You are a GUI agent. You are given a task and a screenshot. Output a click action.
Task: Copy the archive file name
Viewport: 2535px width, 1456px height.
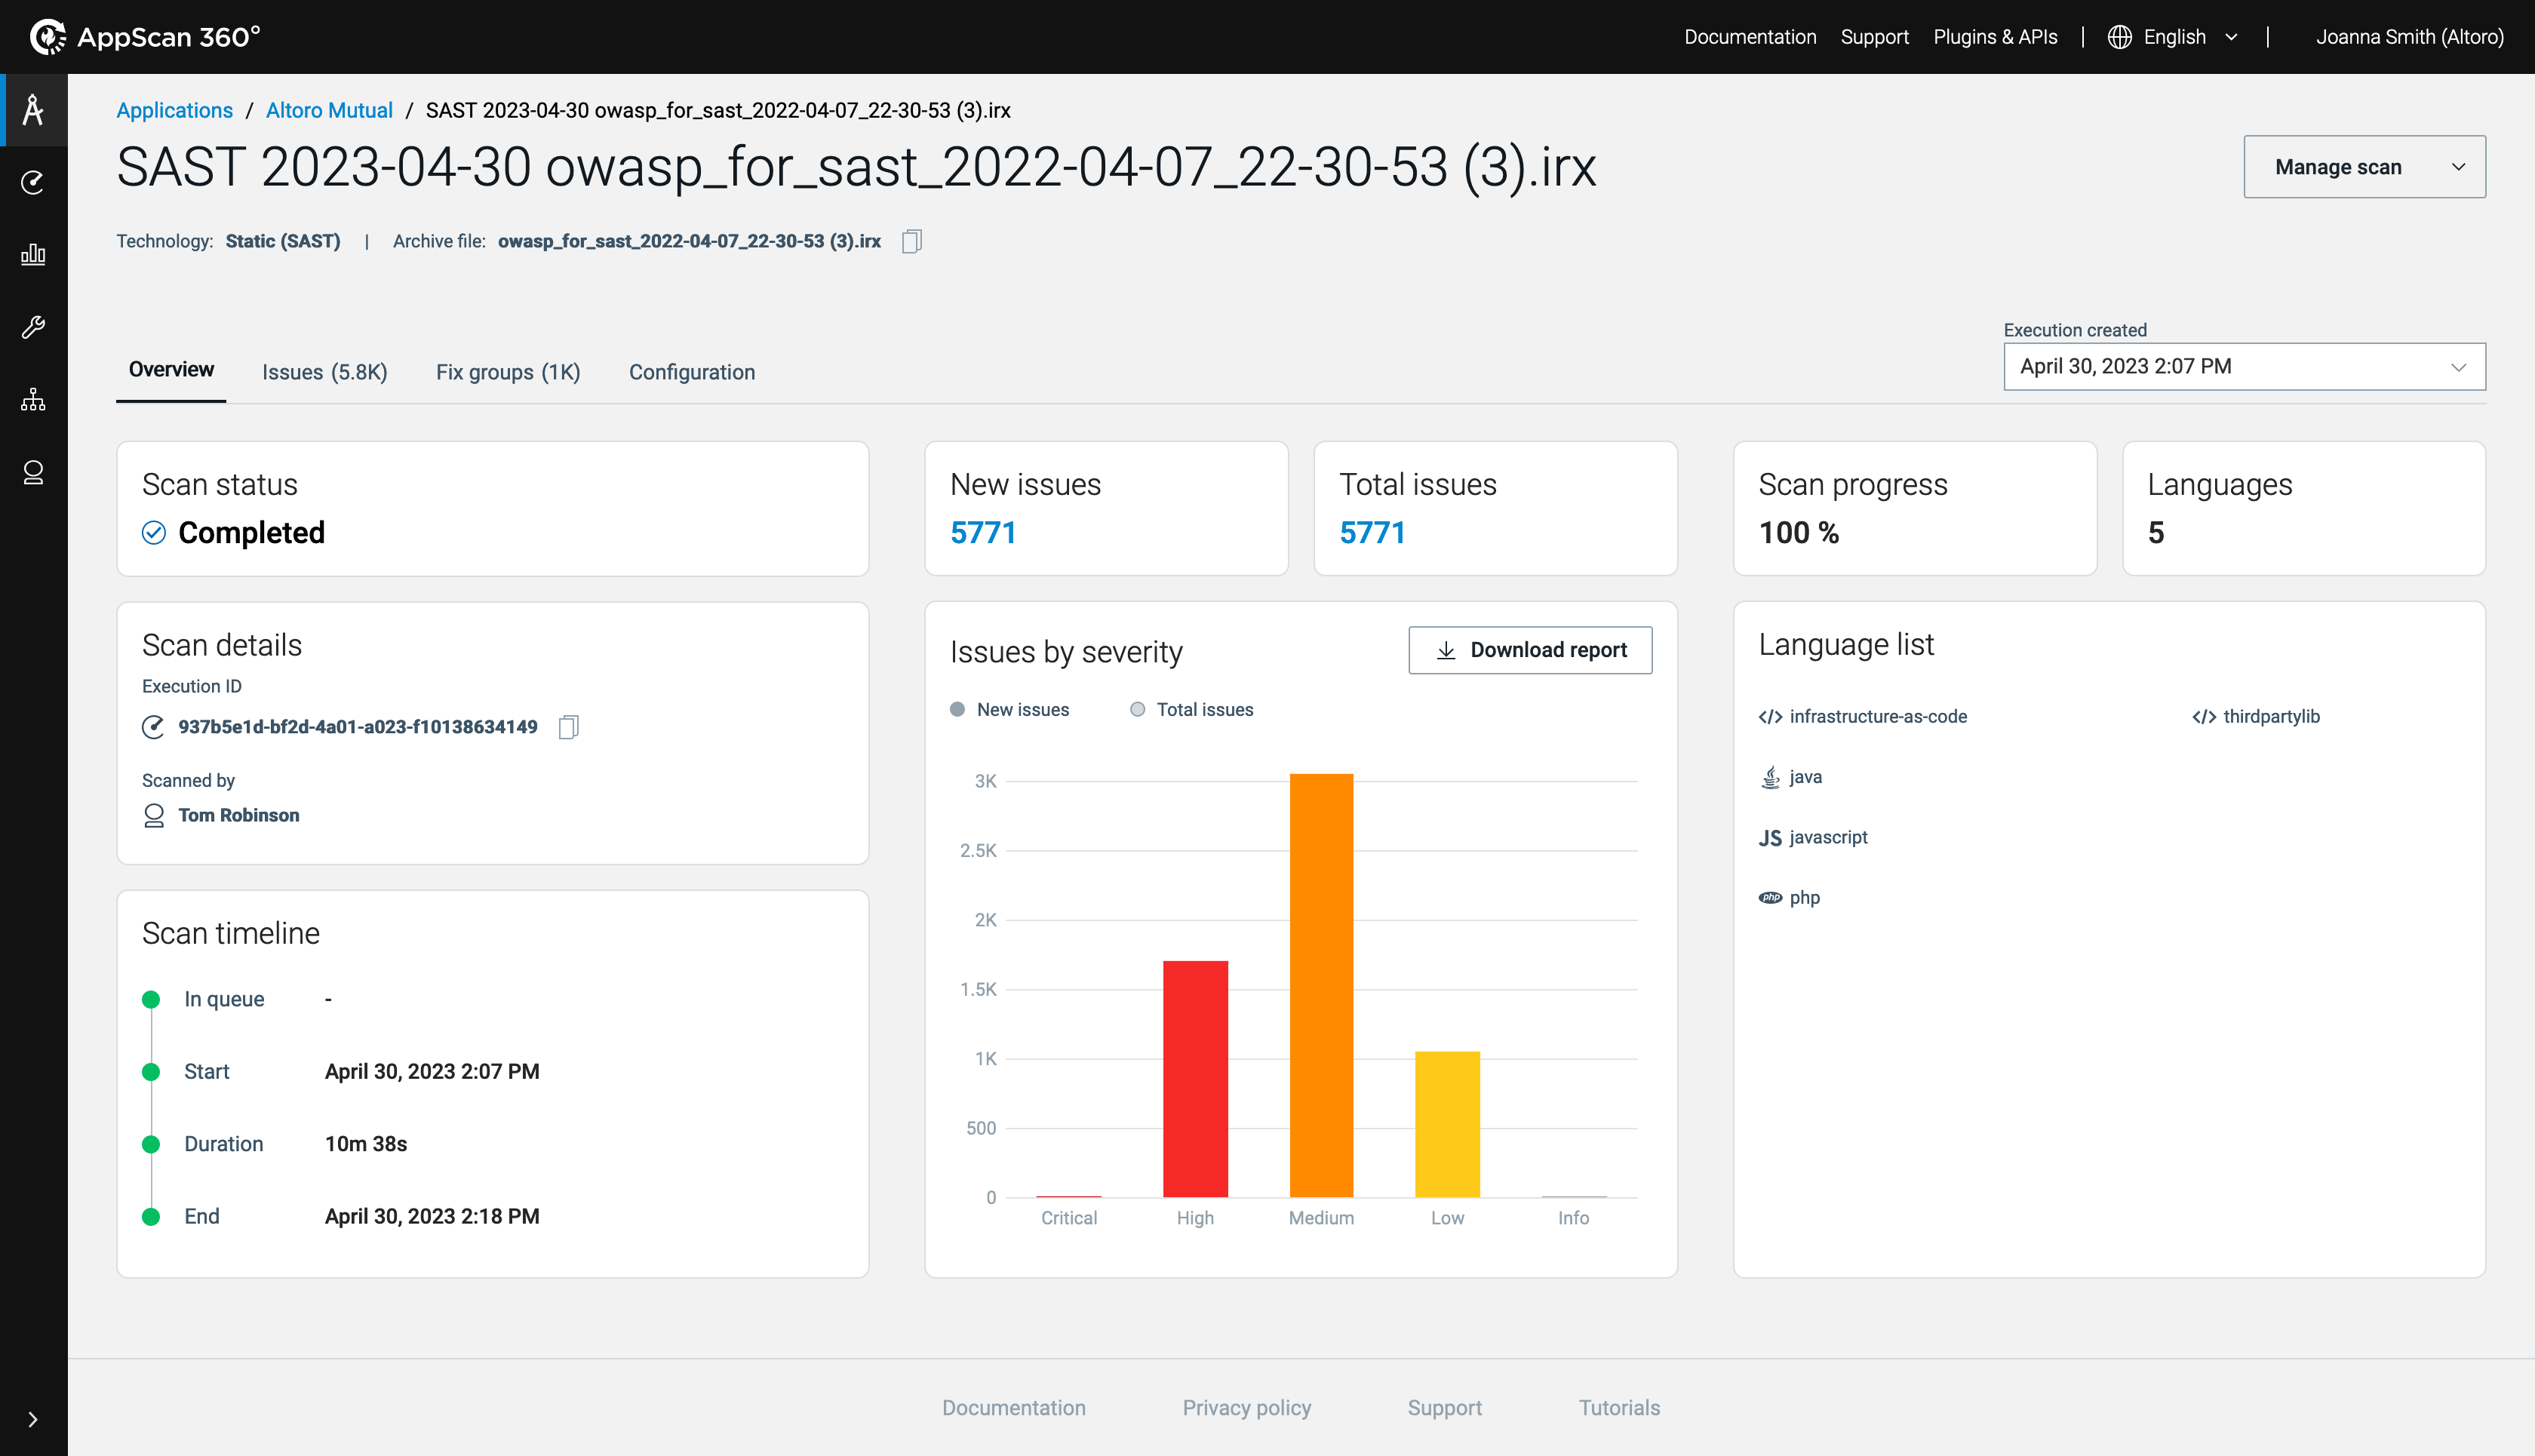pos(911,241)
